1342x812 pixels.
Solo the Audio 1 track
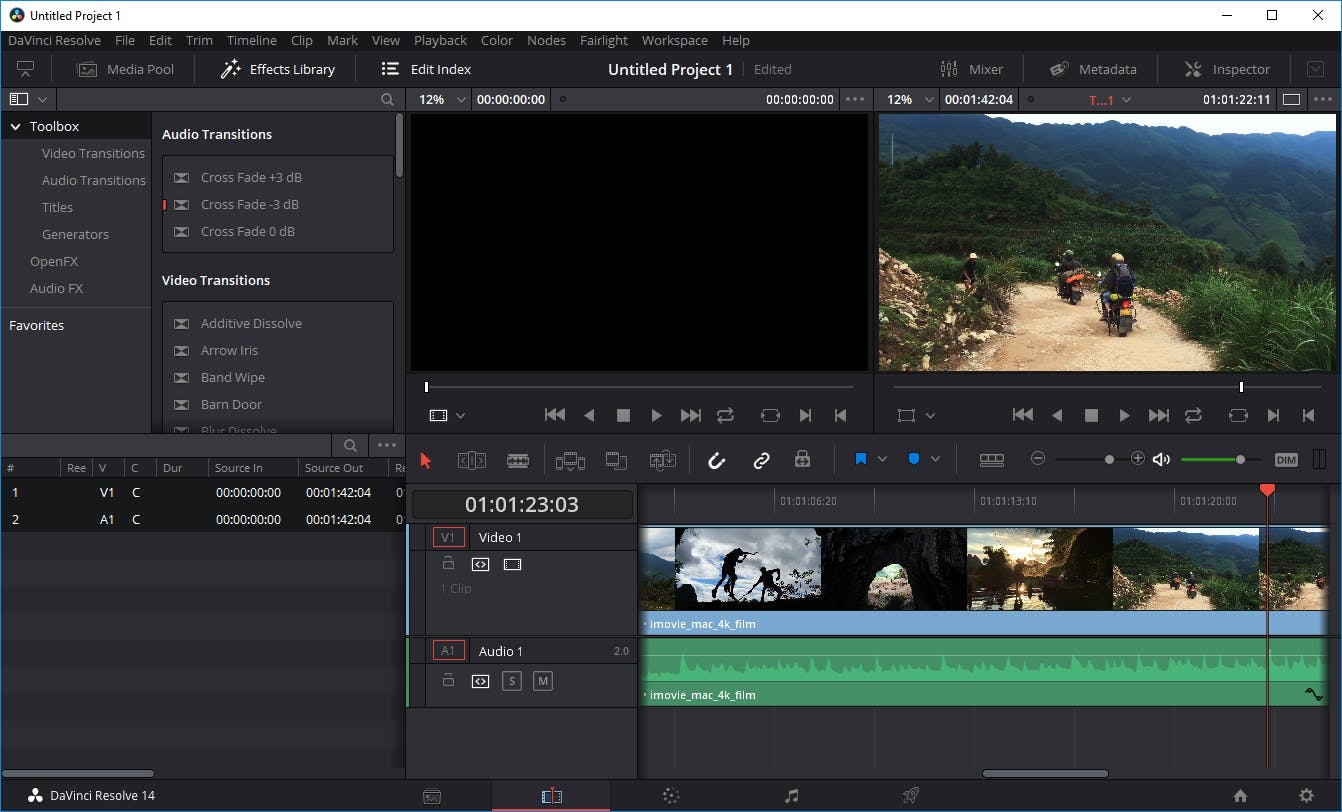pyautogui.click(x=512, y=681)
